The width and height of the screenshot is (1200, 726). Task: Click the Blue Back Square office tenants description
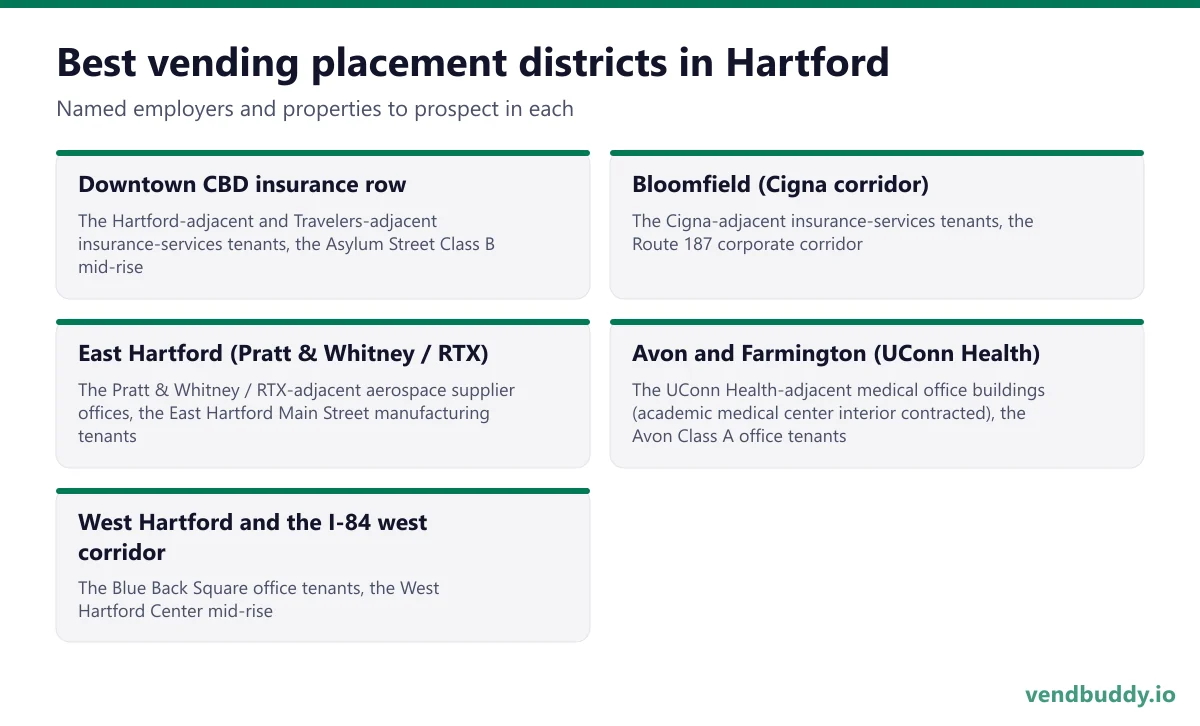tap(258, 599)
